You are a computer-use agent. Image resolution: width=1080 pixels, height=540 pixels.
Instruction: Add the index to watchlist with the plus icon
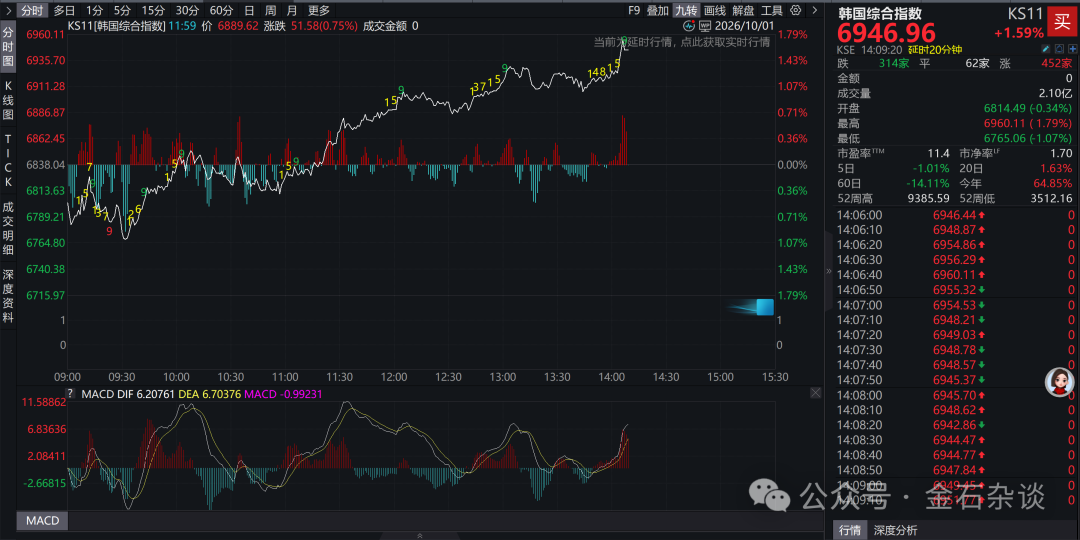click(1073, 50)
